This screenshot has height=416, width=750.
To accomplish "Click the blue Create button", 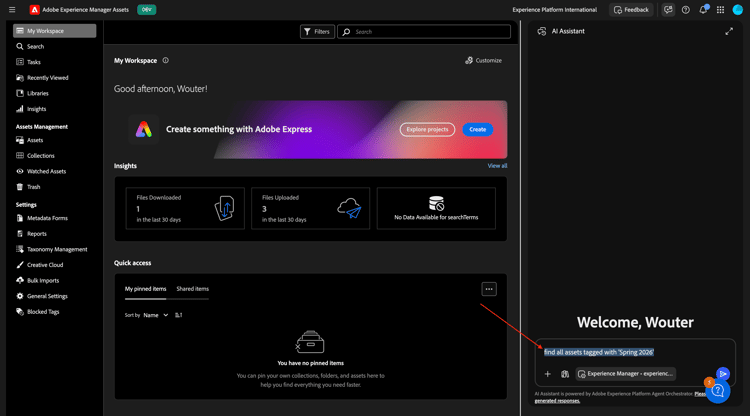I will 477,129.
